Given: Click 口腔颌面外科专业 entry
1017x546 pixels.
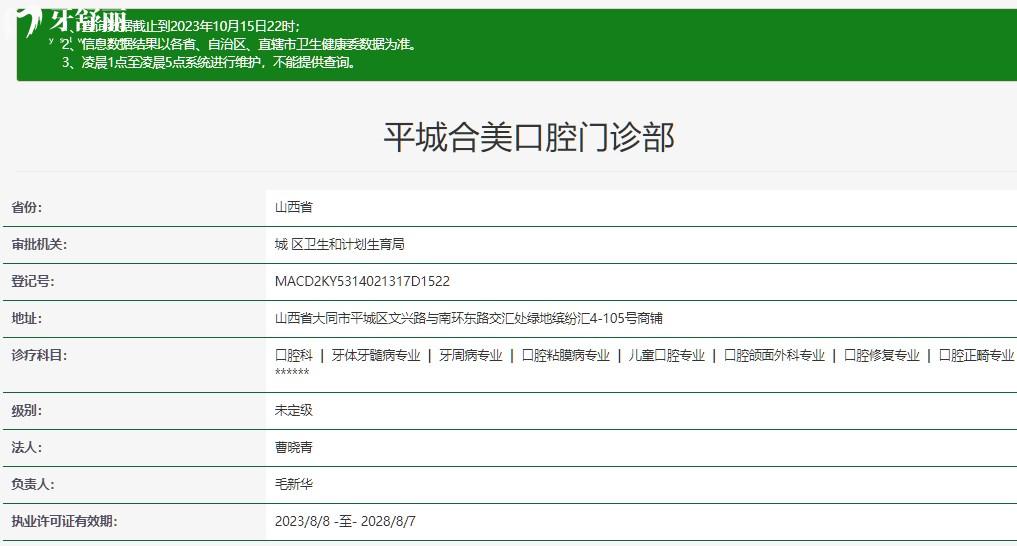Looking at the screenshot, I should (774, 355).
